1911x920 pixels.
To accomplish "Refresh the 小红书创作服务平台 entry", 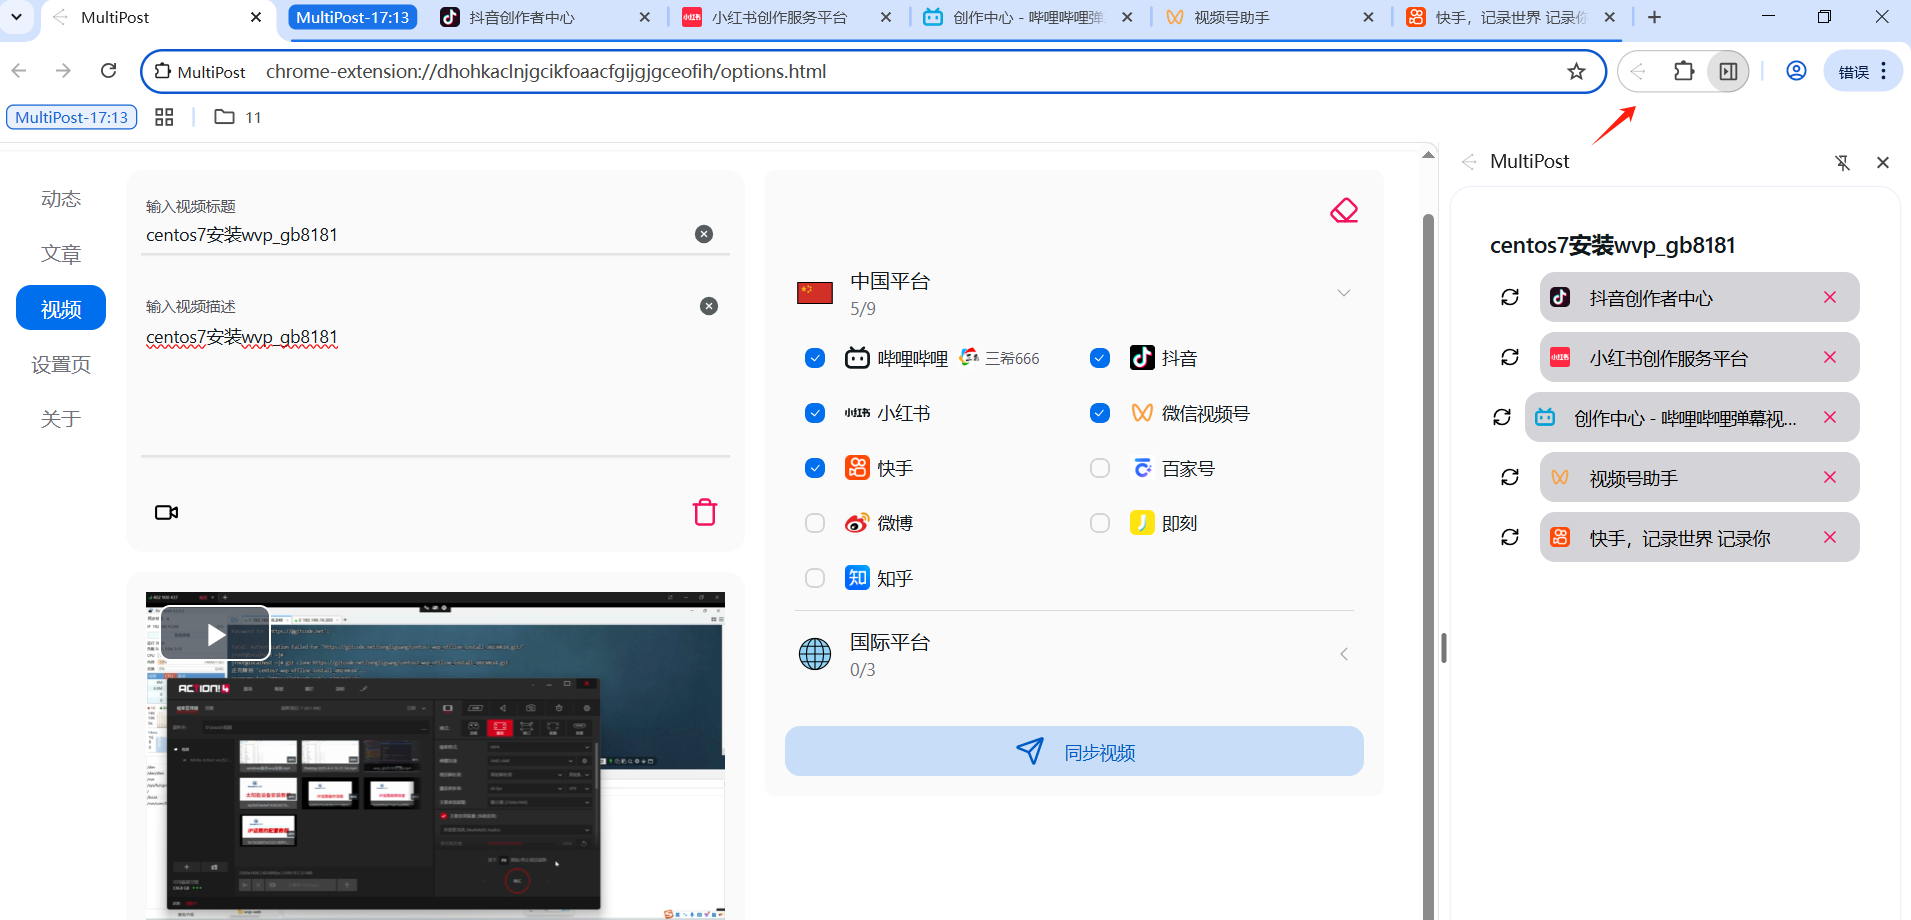I will pos(1510,357).
